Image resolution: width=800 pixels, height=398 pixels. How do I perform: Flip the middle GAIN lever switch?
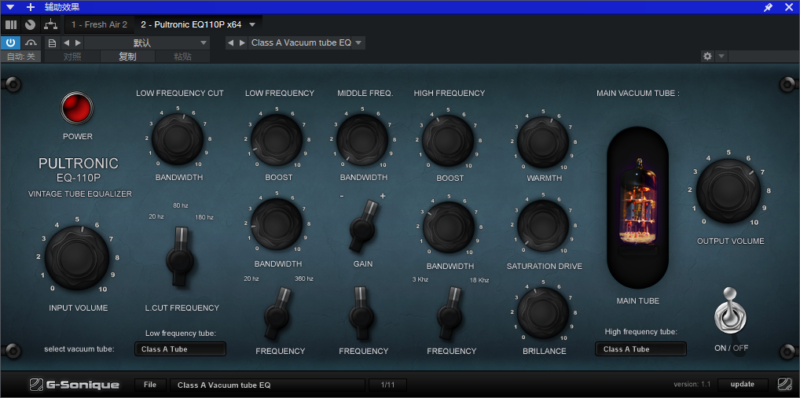coord(363,226)
